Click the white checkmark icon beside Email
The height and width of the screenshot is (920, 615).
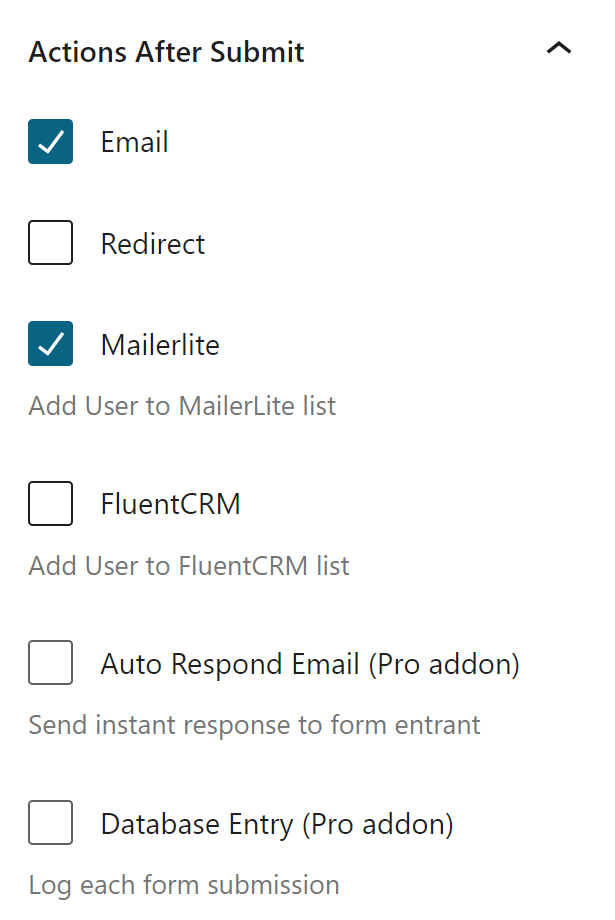[50, 143]
